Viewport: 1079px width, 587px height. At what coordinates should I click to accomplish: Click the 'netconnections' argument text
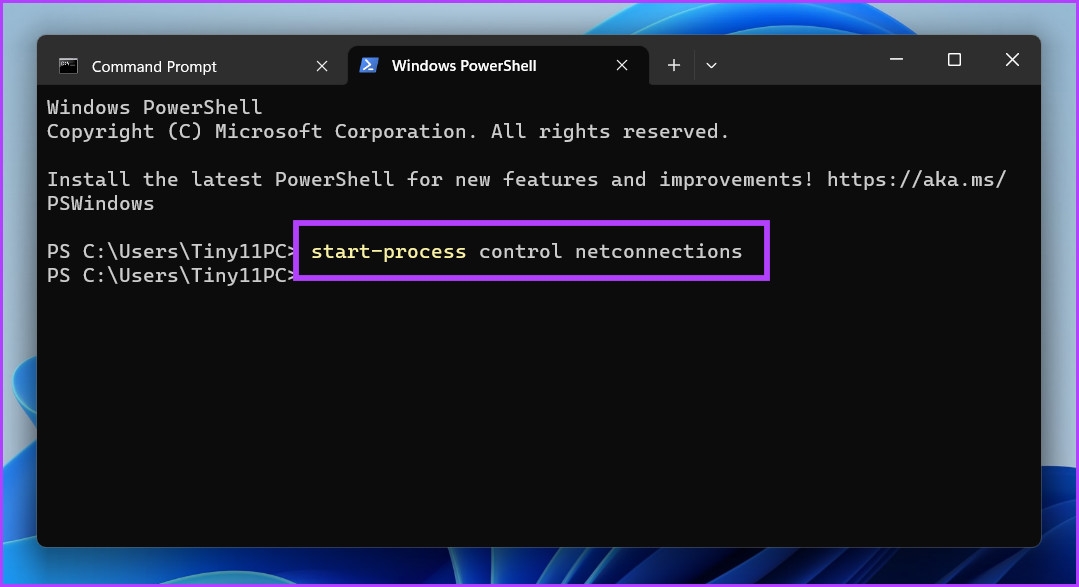pos(659,252)
